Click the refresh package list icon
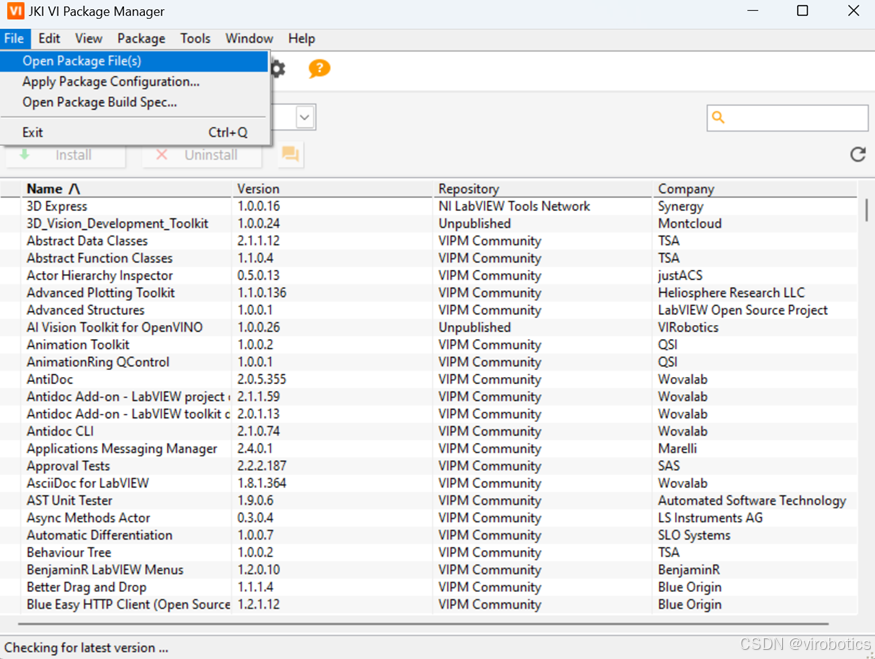875x659 pixels. coord(858,154)
